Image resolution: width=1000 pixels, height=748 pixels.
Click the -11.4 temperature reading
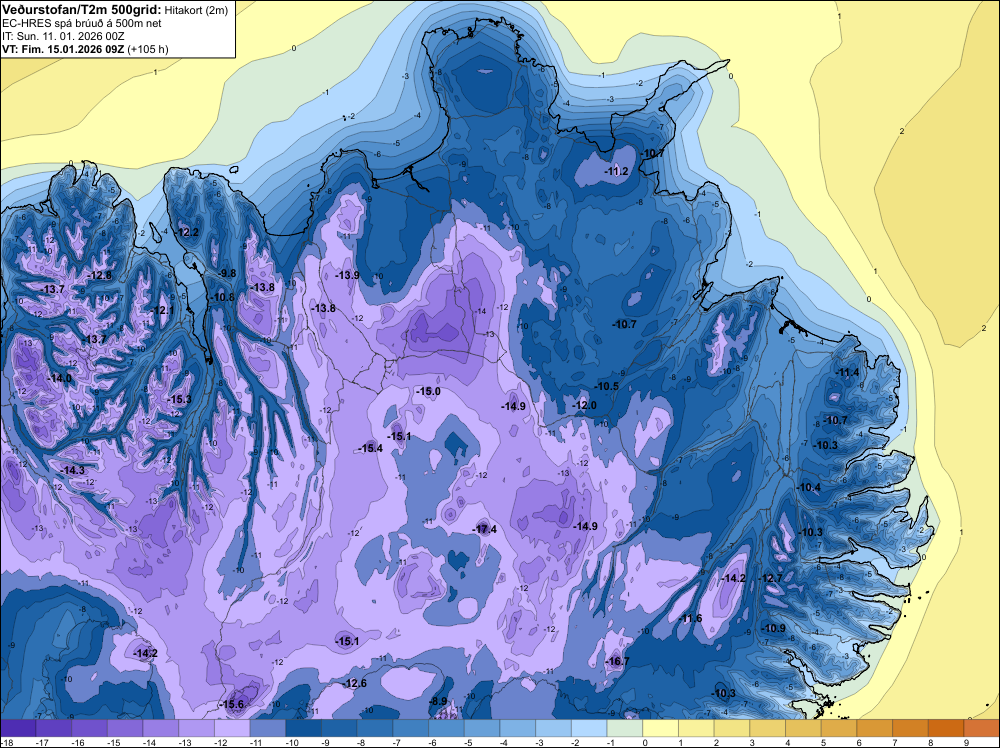(x=848, y=372)
